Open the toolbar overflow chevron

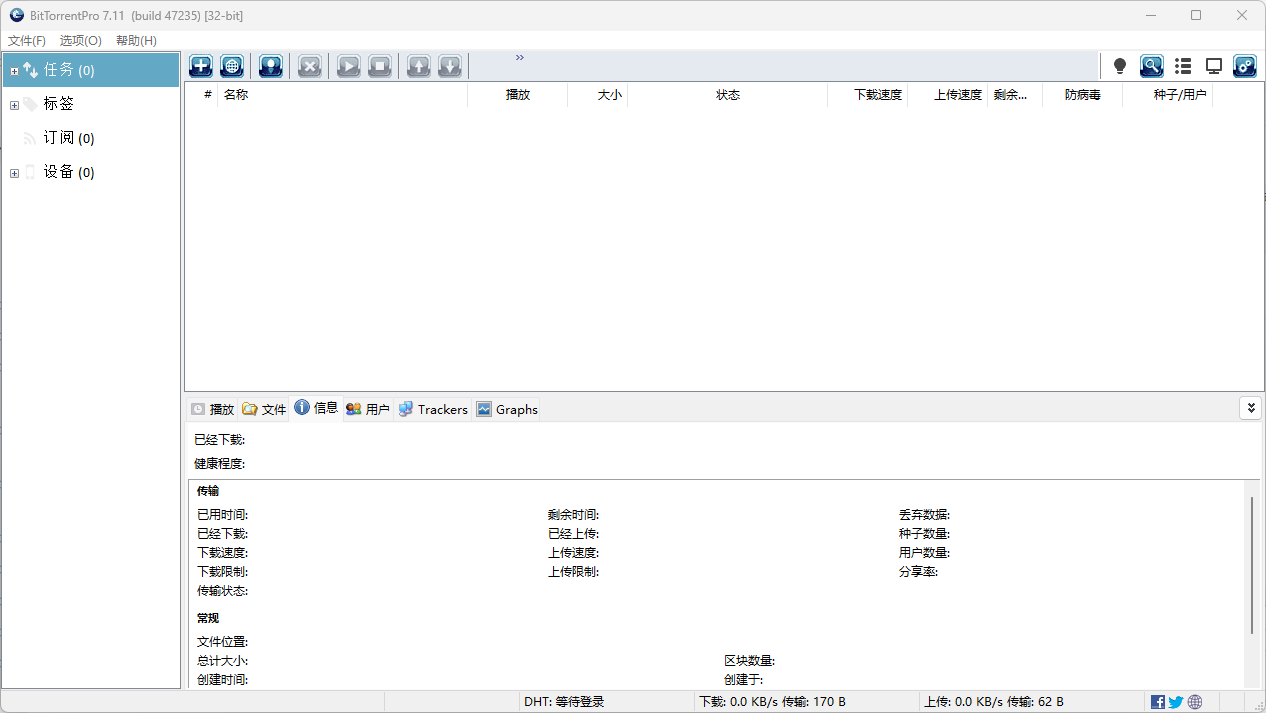pos(519,58)
